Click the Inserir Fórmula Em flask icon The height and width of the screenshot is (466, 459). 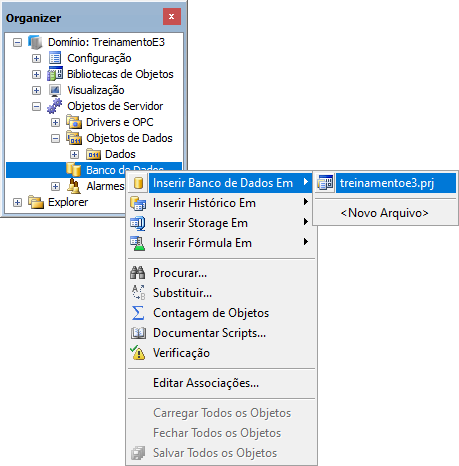click(x=138, y=243)
